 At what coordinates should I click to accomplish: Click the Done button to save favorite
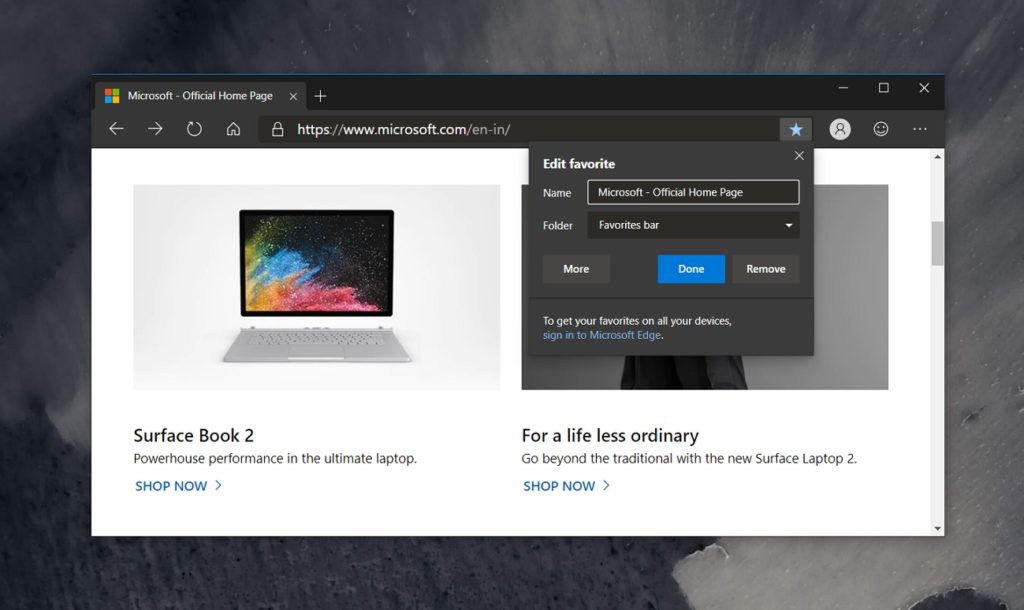click(690, 269)
